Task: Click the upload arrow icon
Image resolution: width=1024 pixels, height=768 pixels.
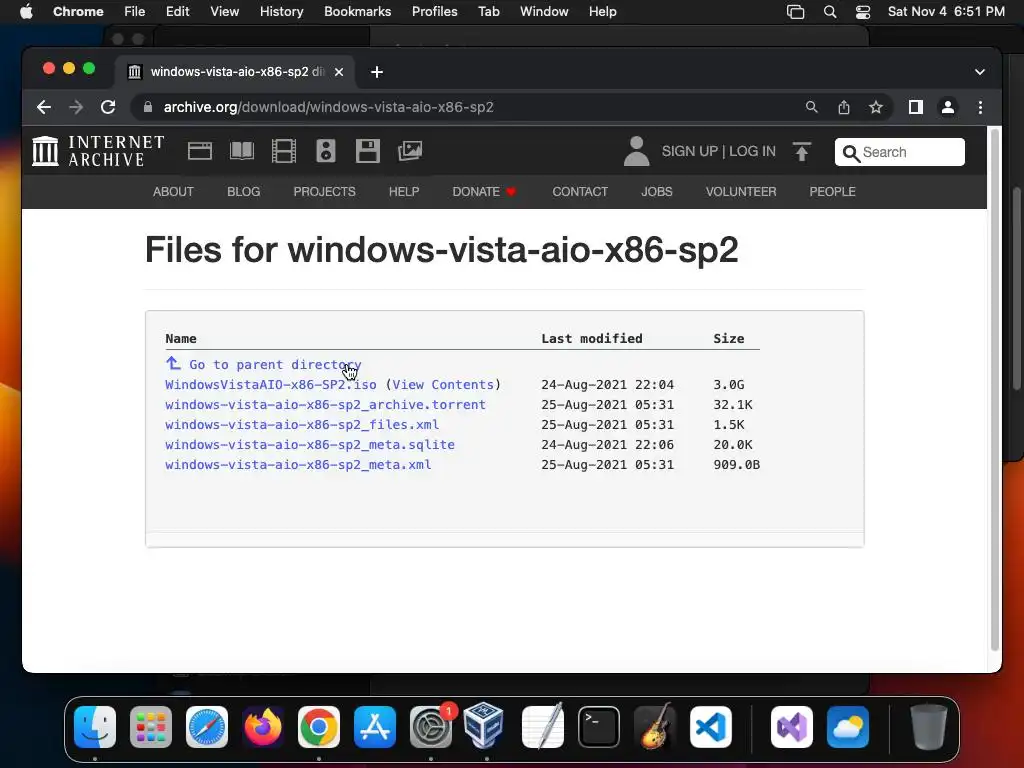Action: (x=802, y=151)
